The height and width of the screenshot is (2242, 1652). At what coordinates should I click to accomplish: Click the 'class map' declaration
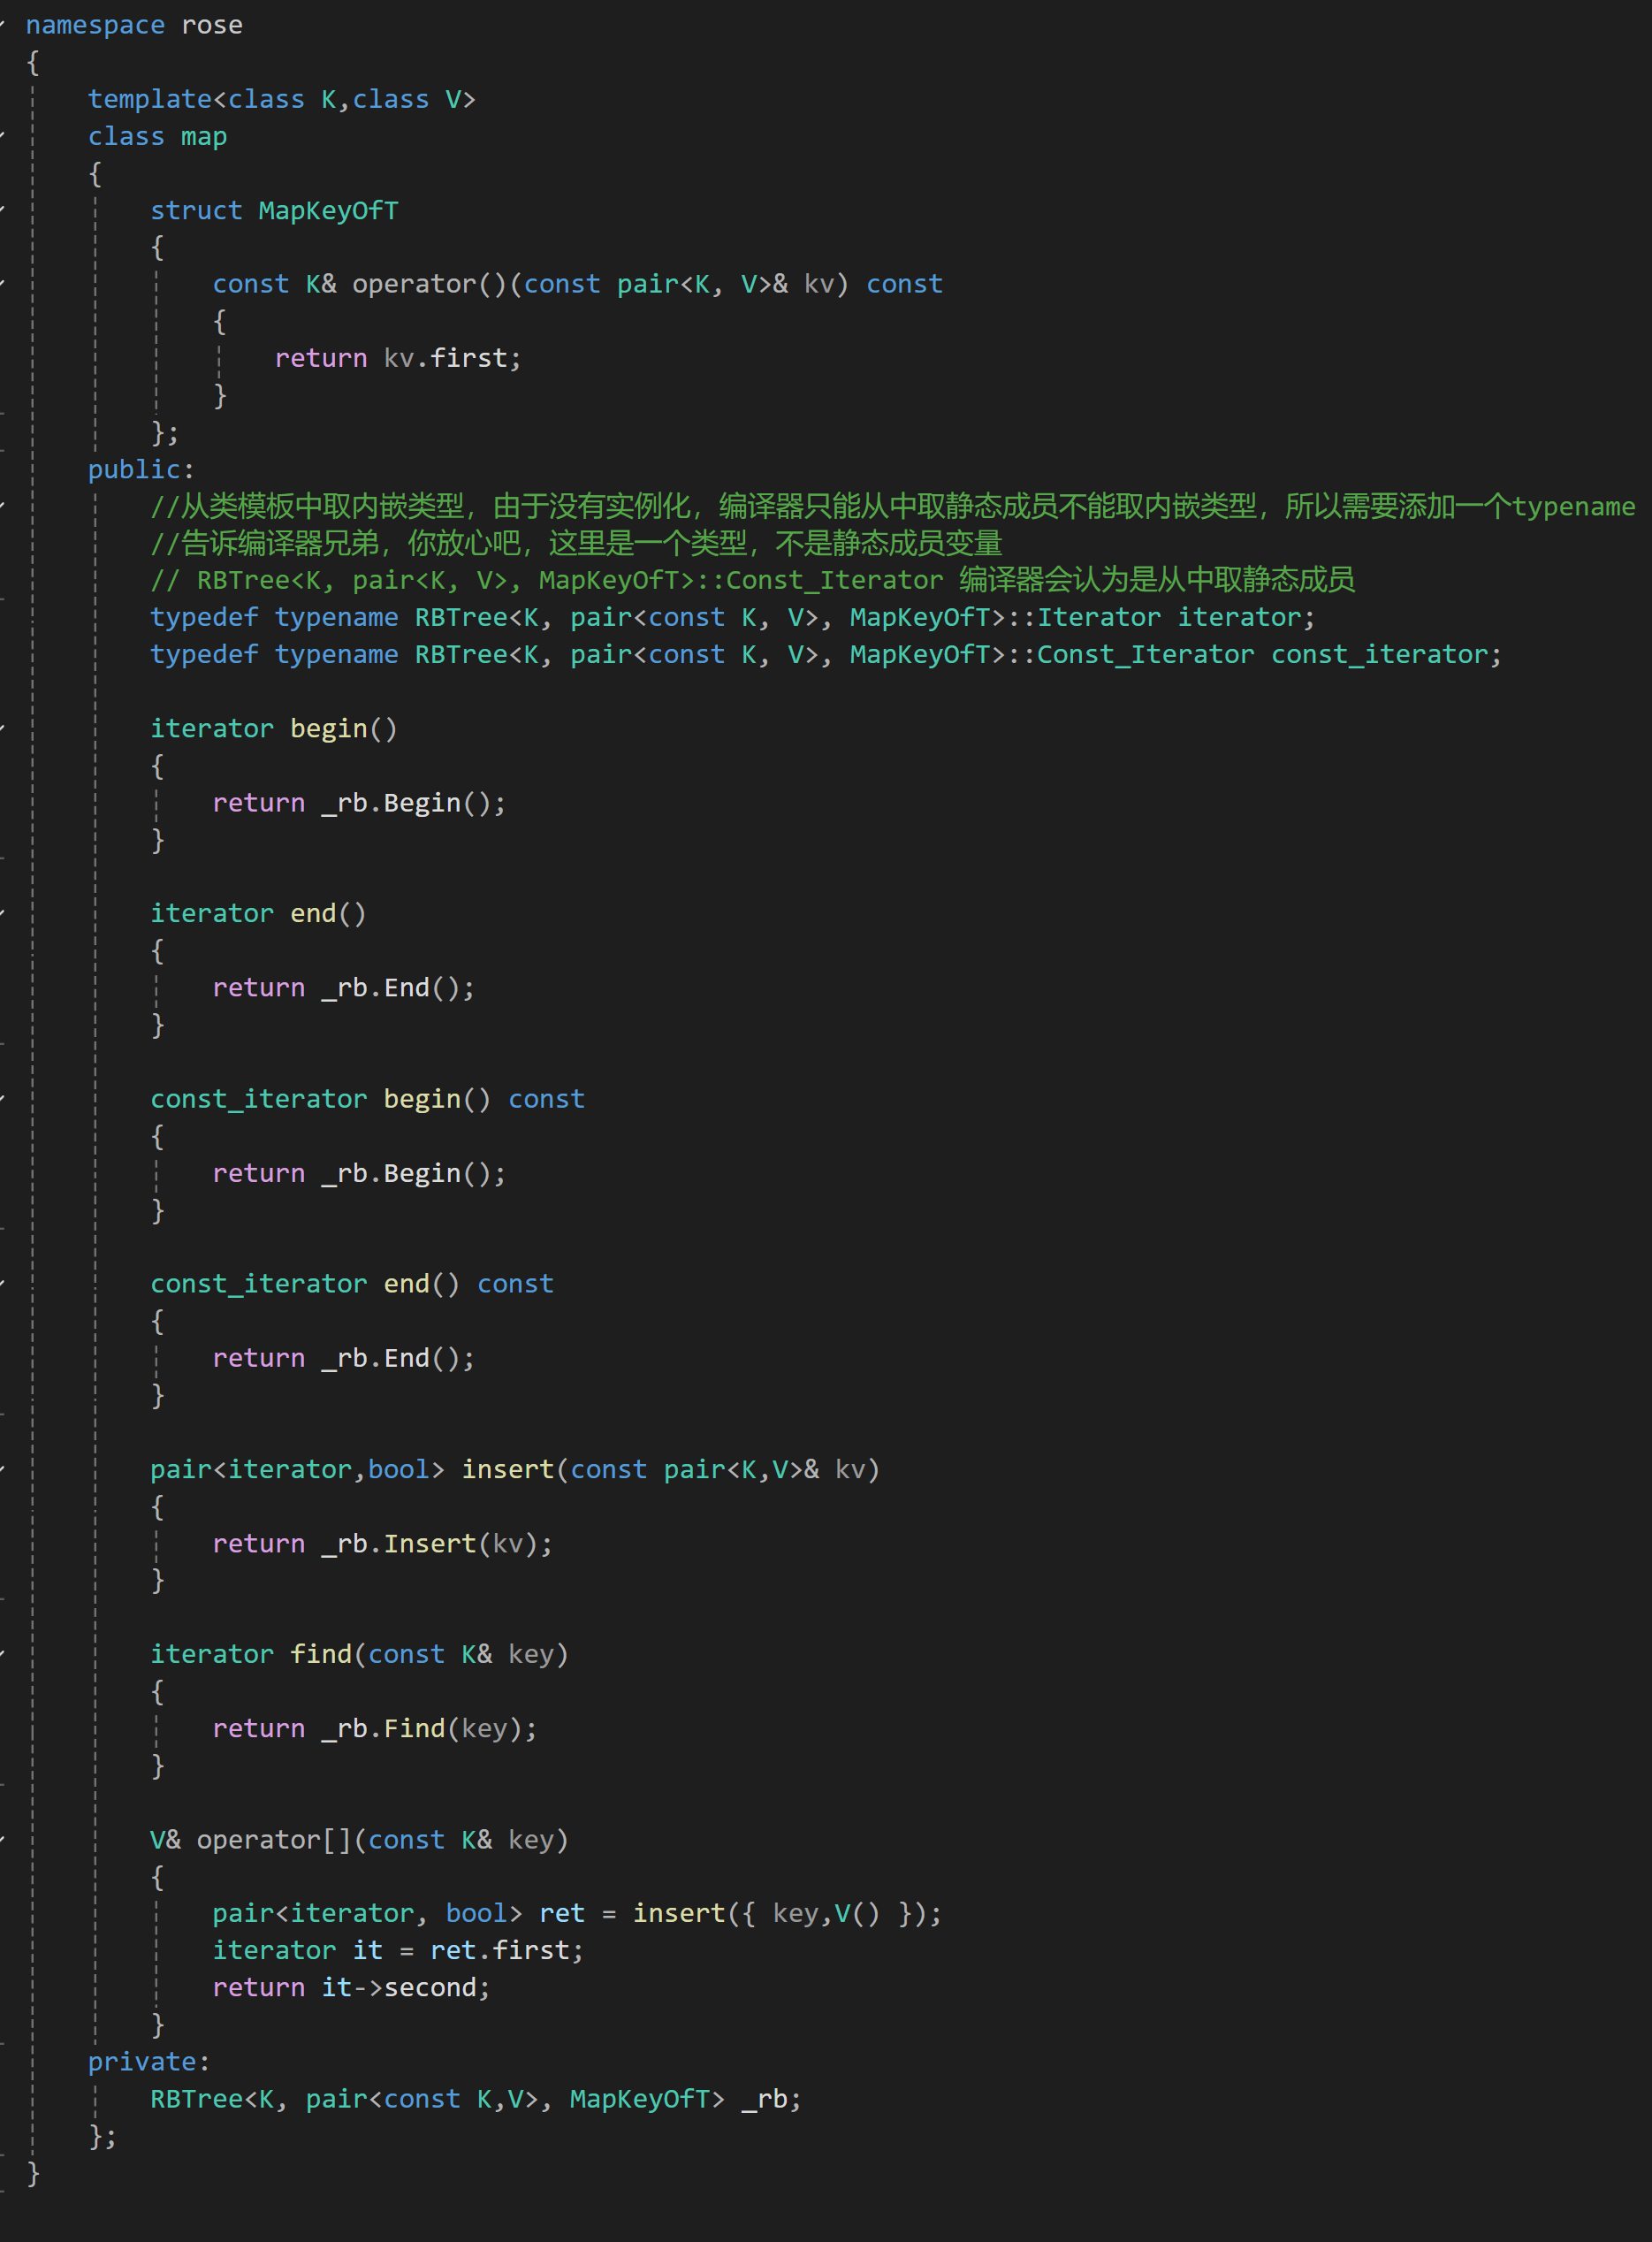click(157, 136)
